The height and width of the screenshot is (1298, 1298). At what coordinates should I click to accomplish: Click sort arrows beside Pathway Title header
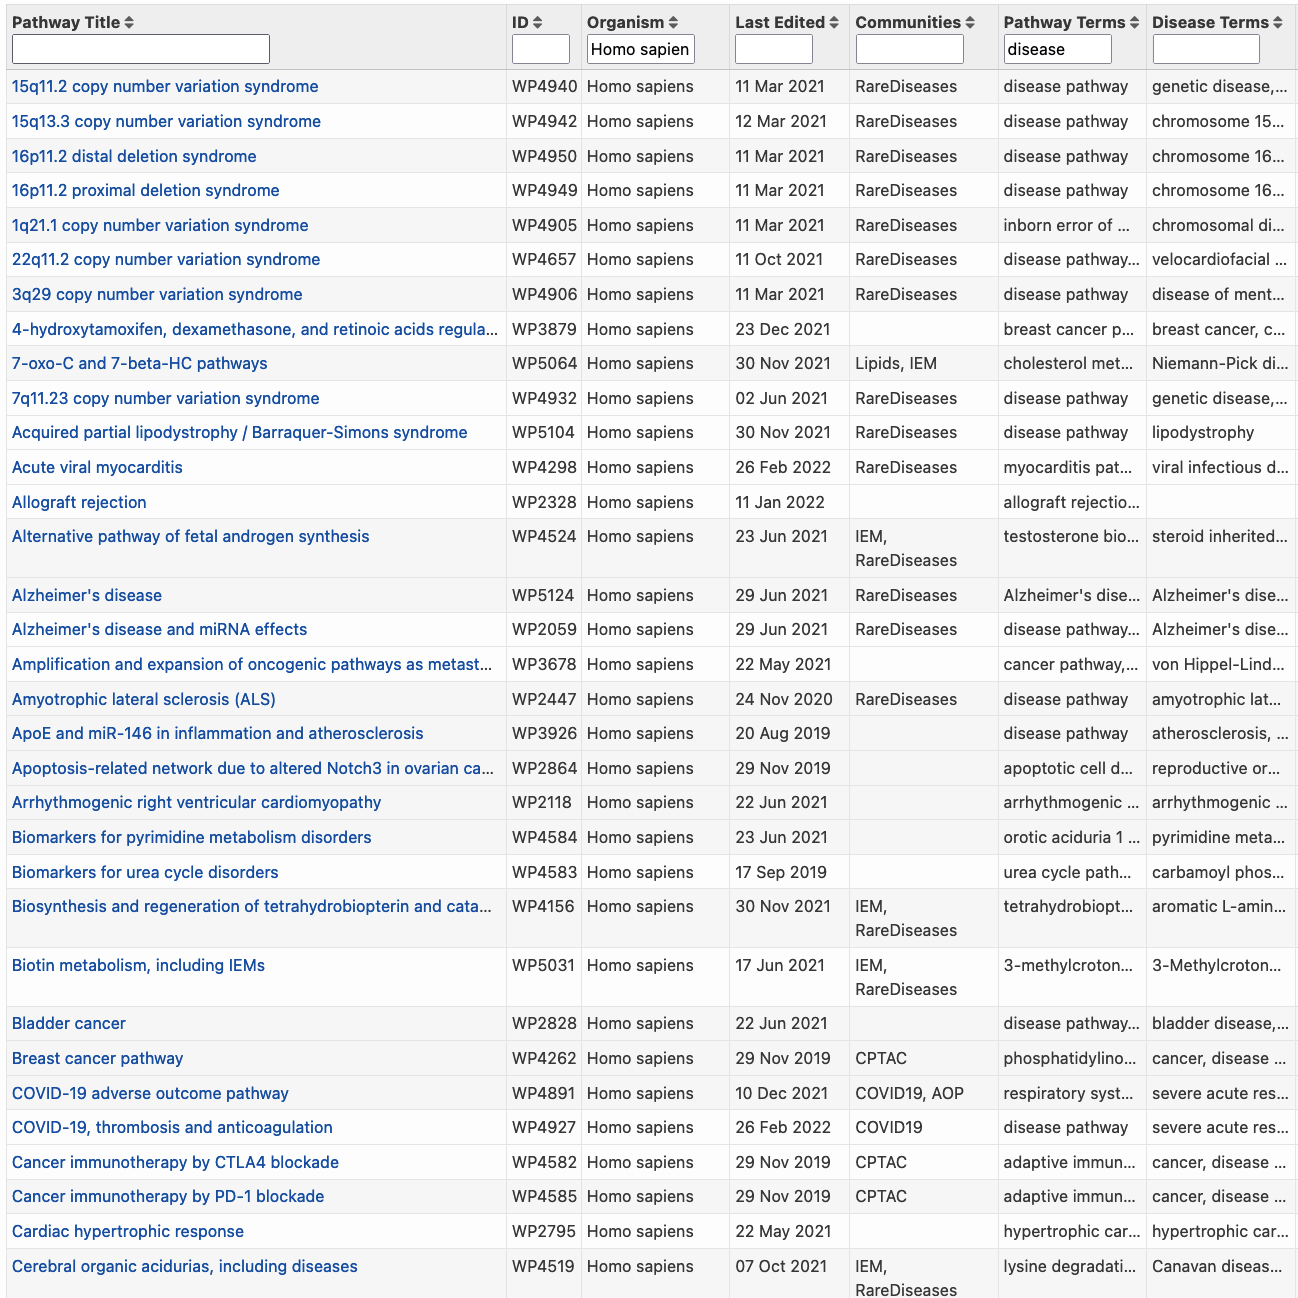[x=130, y=23]
